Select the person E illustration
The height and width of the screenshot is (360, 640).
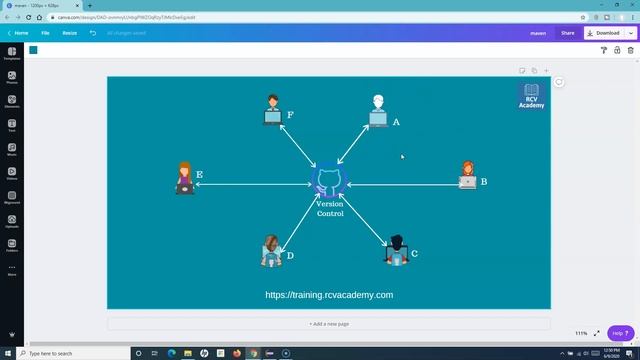pos(185,178)
